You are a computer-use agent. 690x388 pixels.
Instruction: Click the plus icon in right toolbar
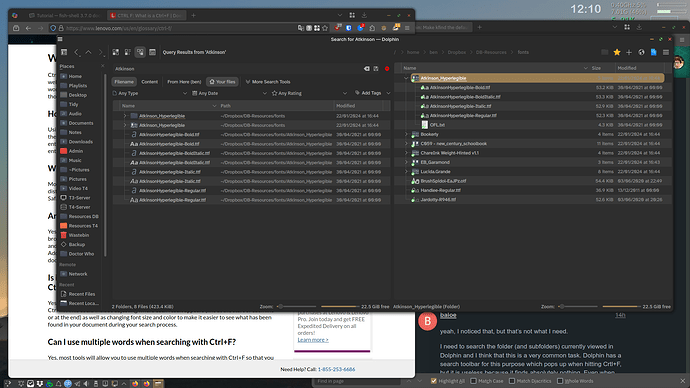pyautogui.click(x=629, y=52)
